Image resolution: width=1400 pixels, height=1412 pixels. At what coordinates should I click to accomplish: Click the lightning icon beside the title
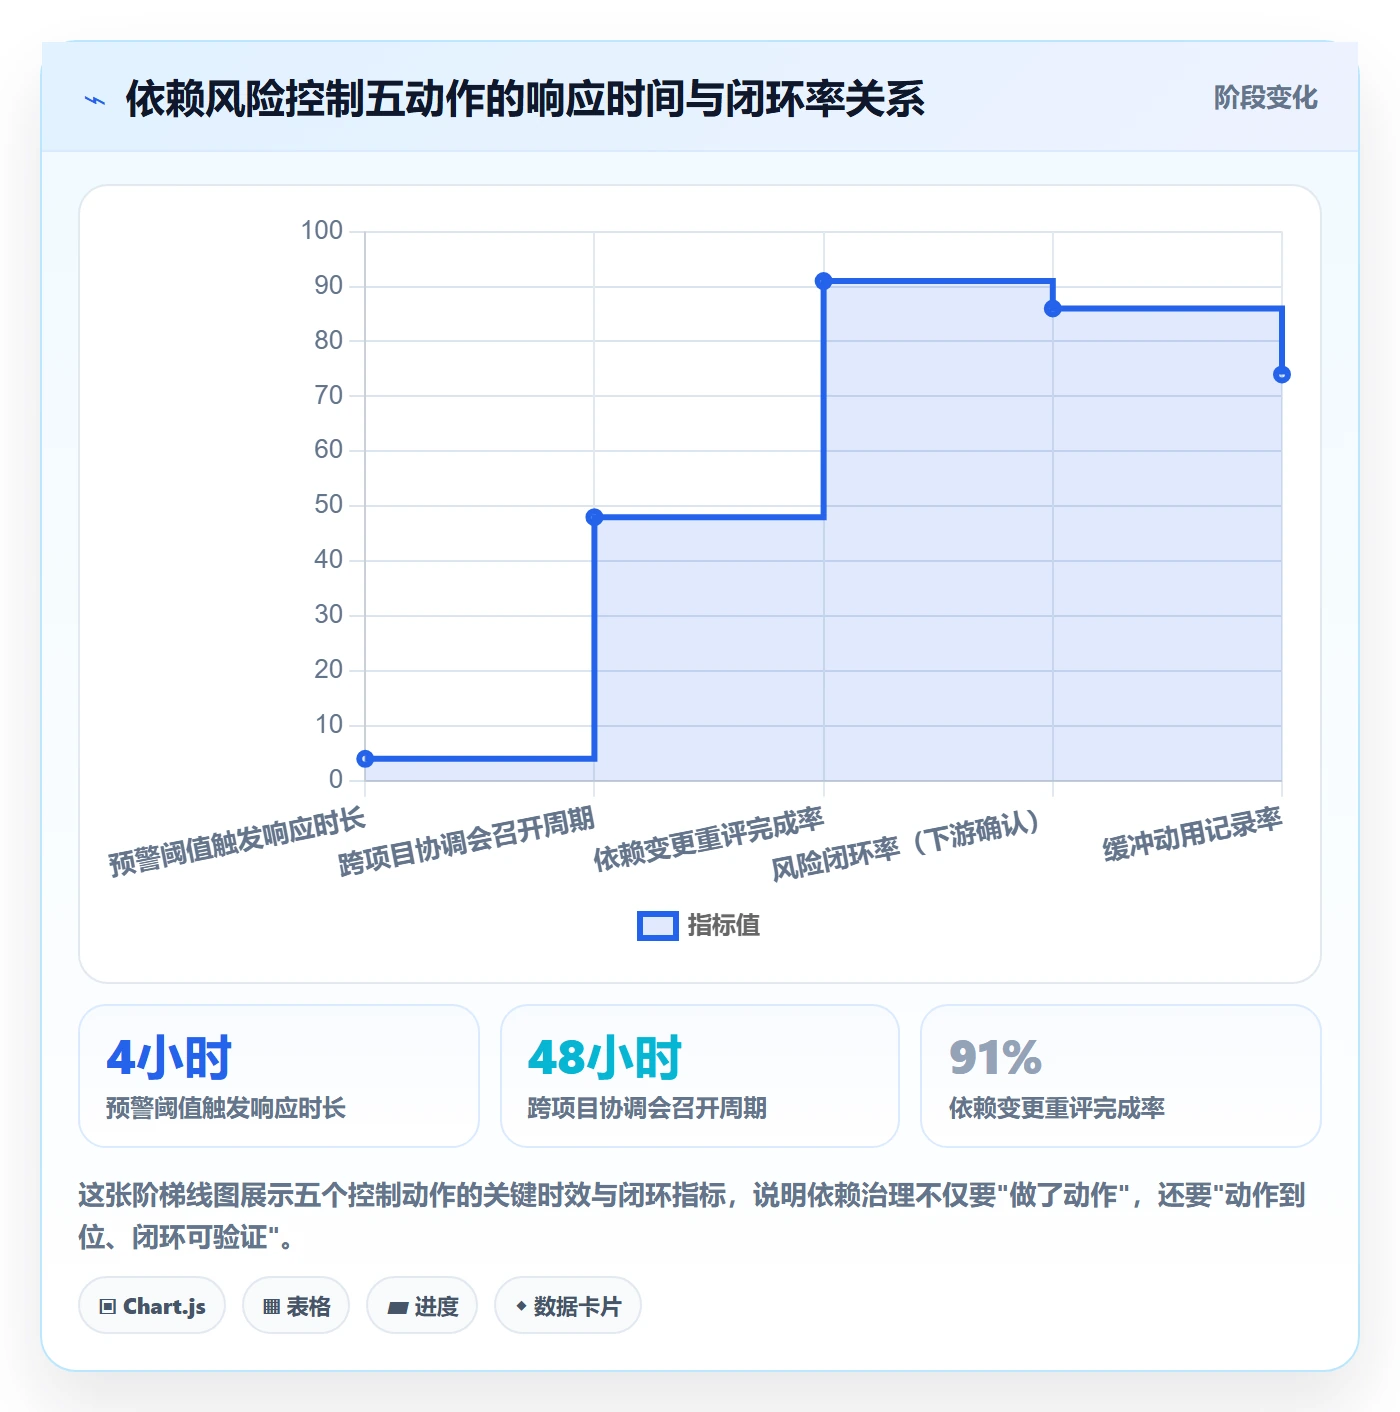(95, 100)
